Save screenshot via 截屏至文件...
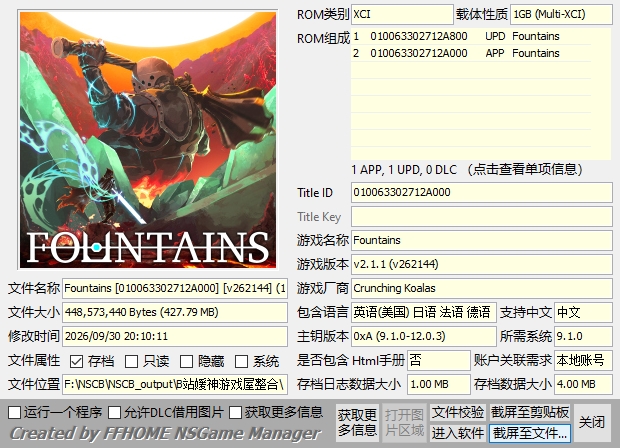The height and width of the screenshot is (448, 620). 530,433
